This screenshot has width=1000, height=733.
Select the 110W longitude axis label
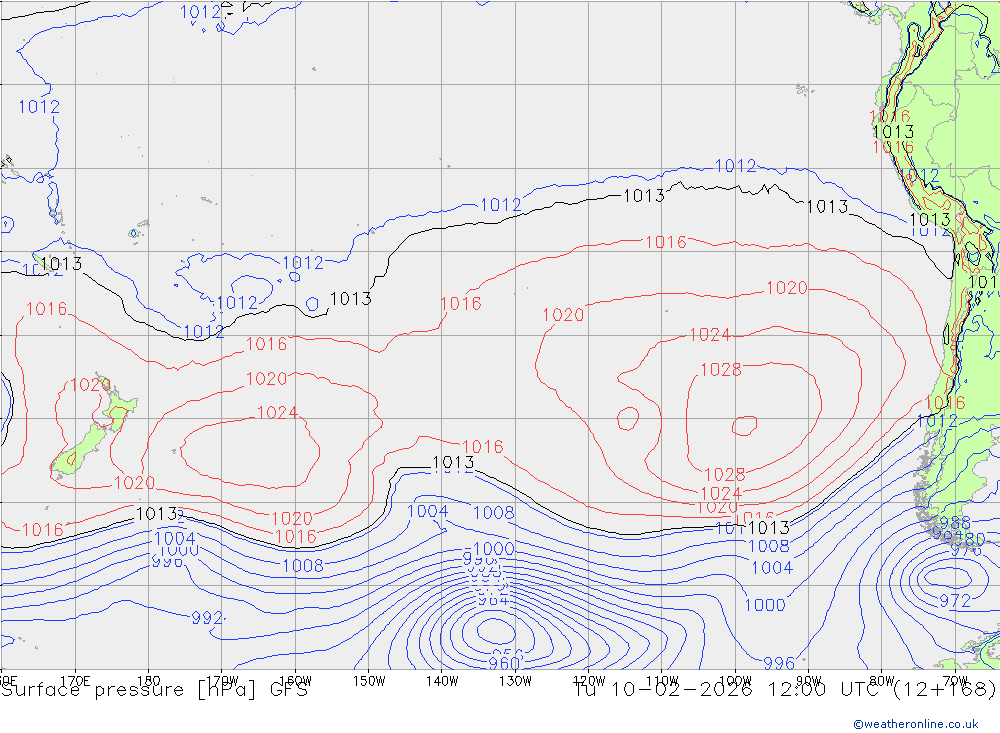pos(662,681)
